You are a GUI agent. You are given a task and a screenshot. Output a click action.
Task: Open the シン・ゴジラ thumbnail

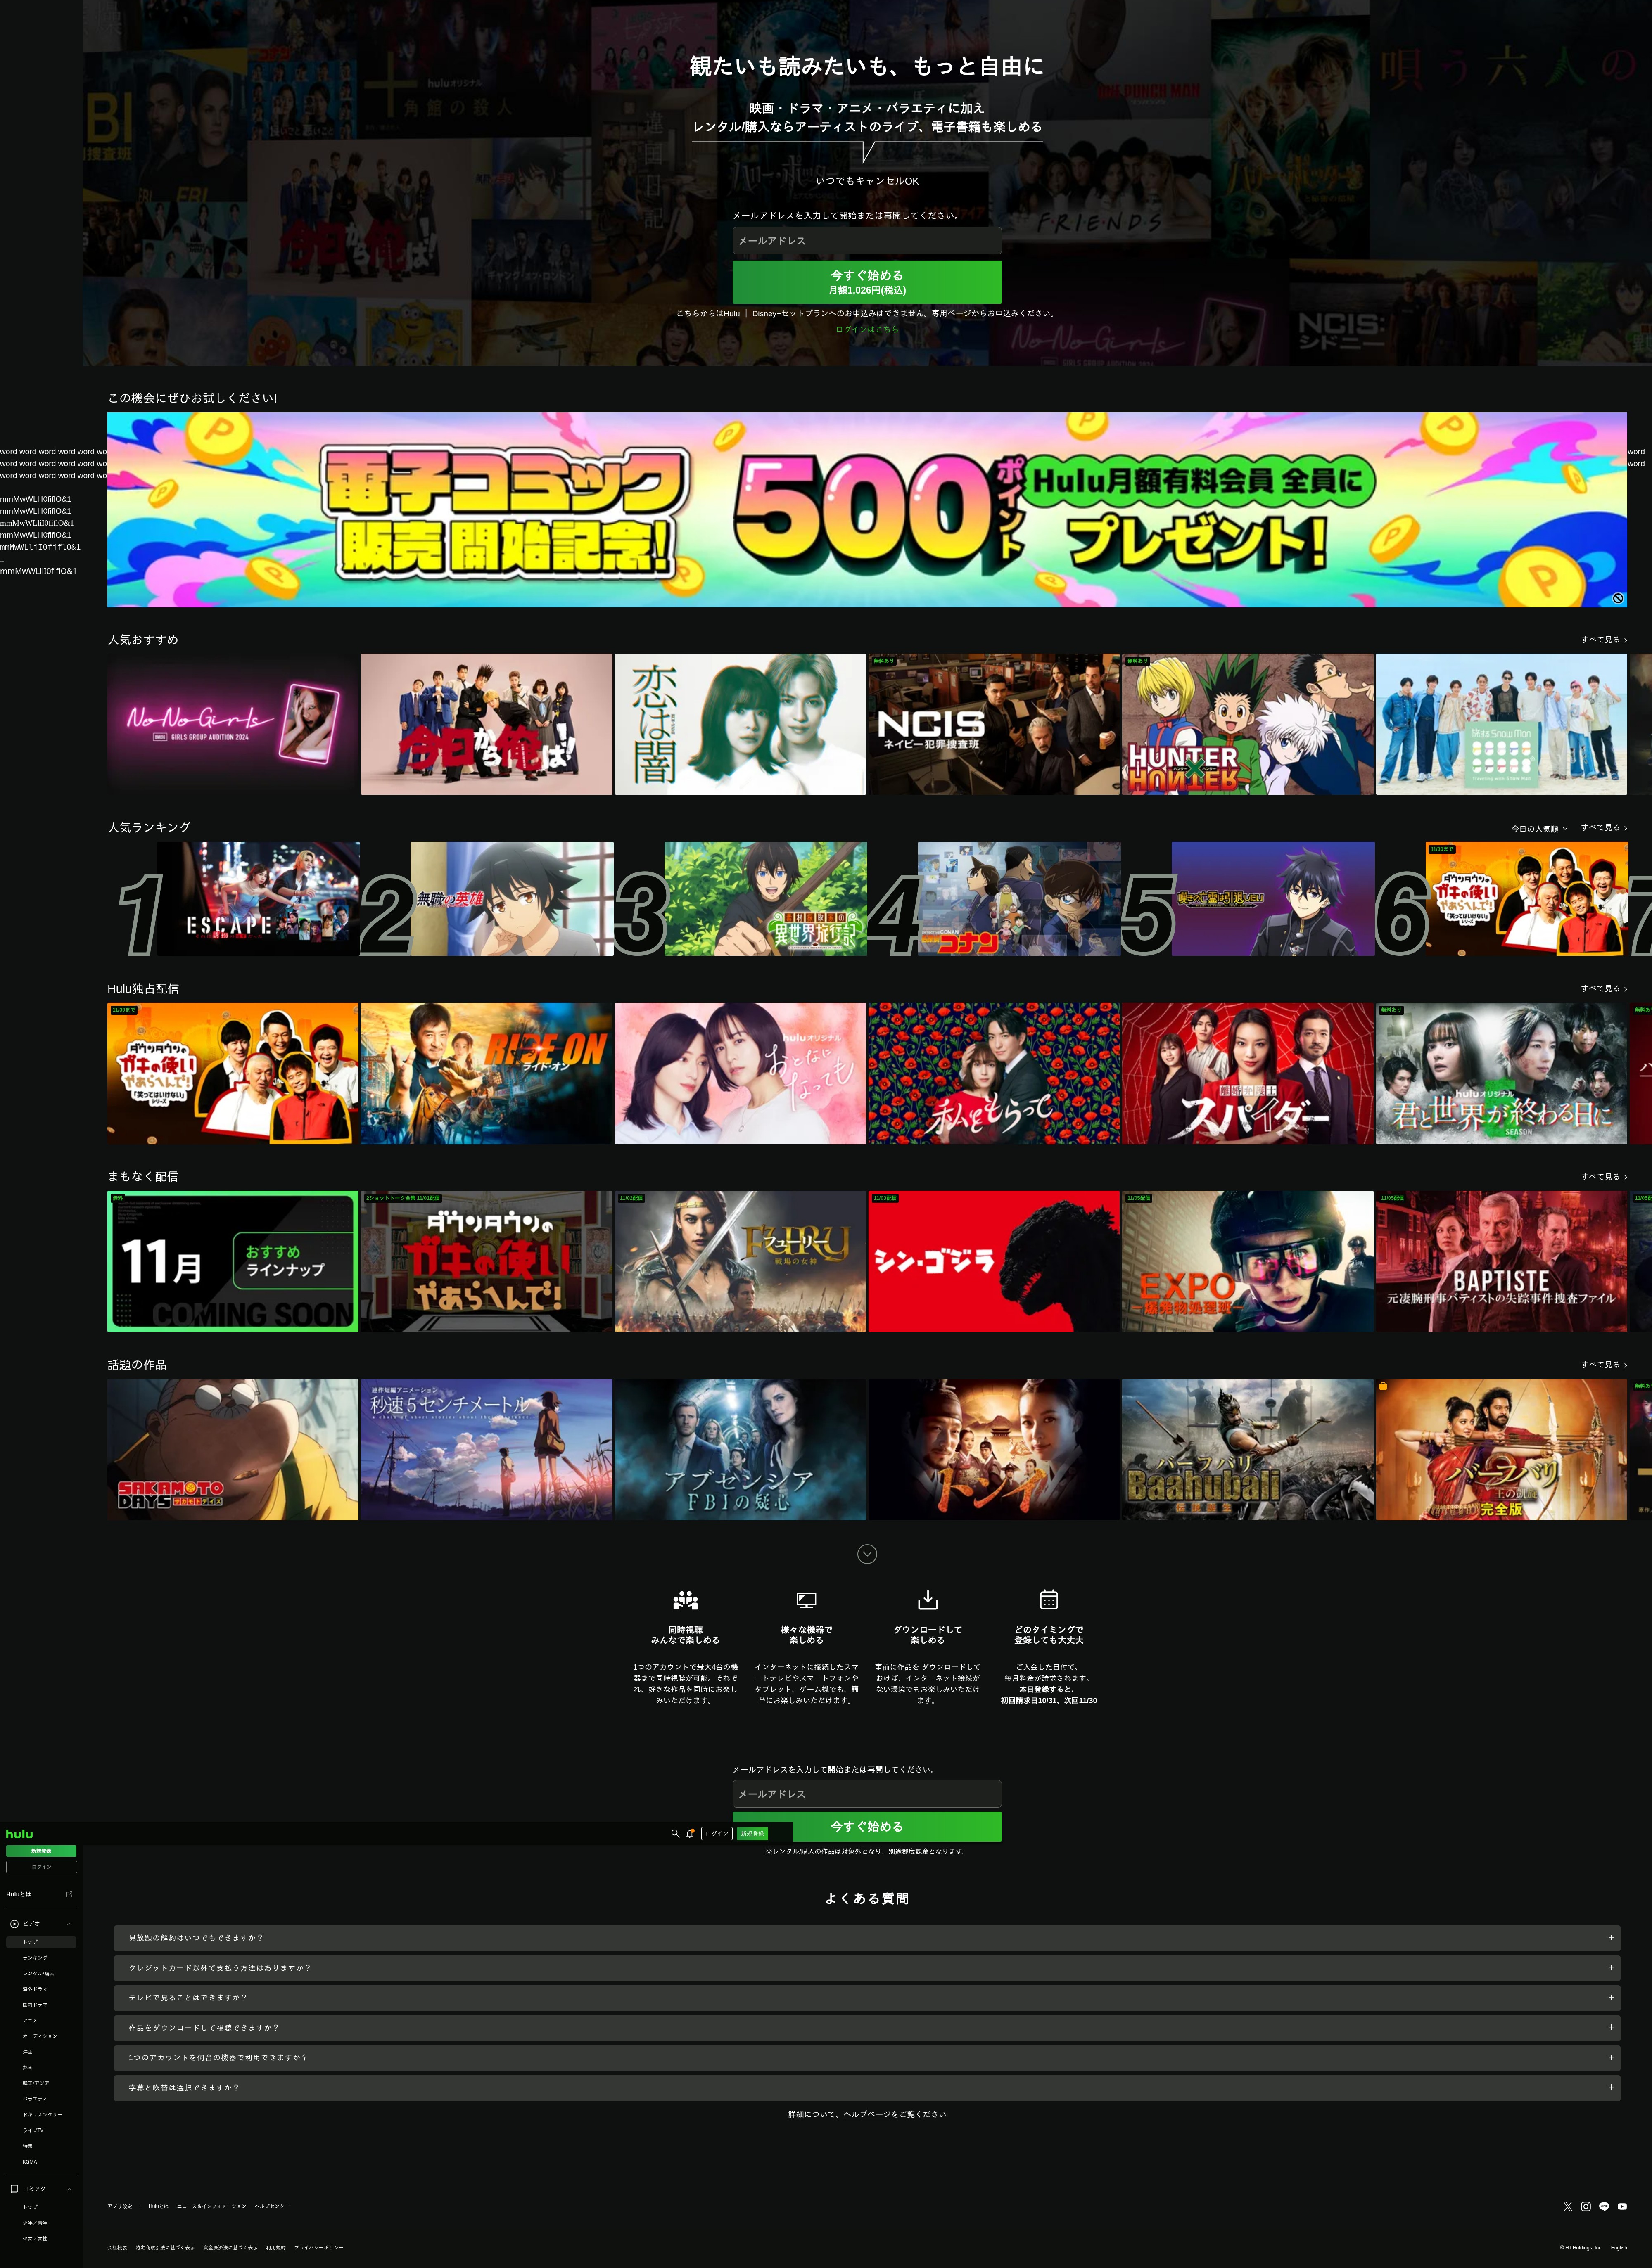[x=994, y=1261]
